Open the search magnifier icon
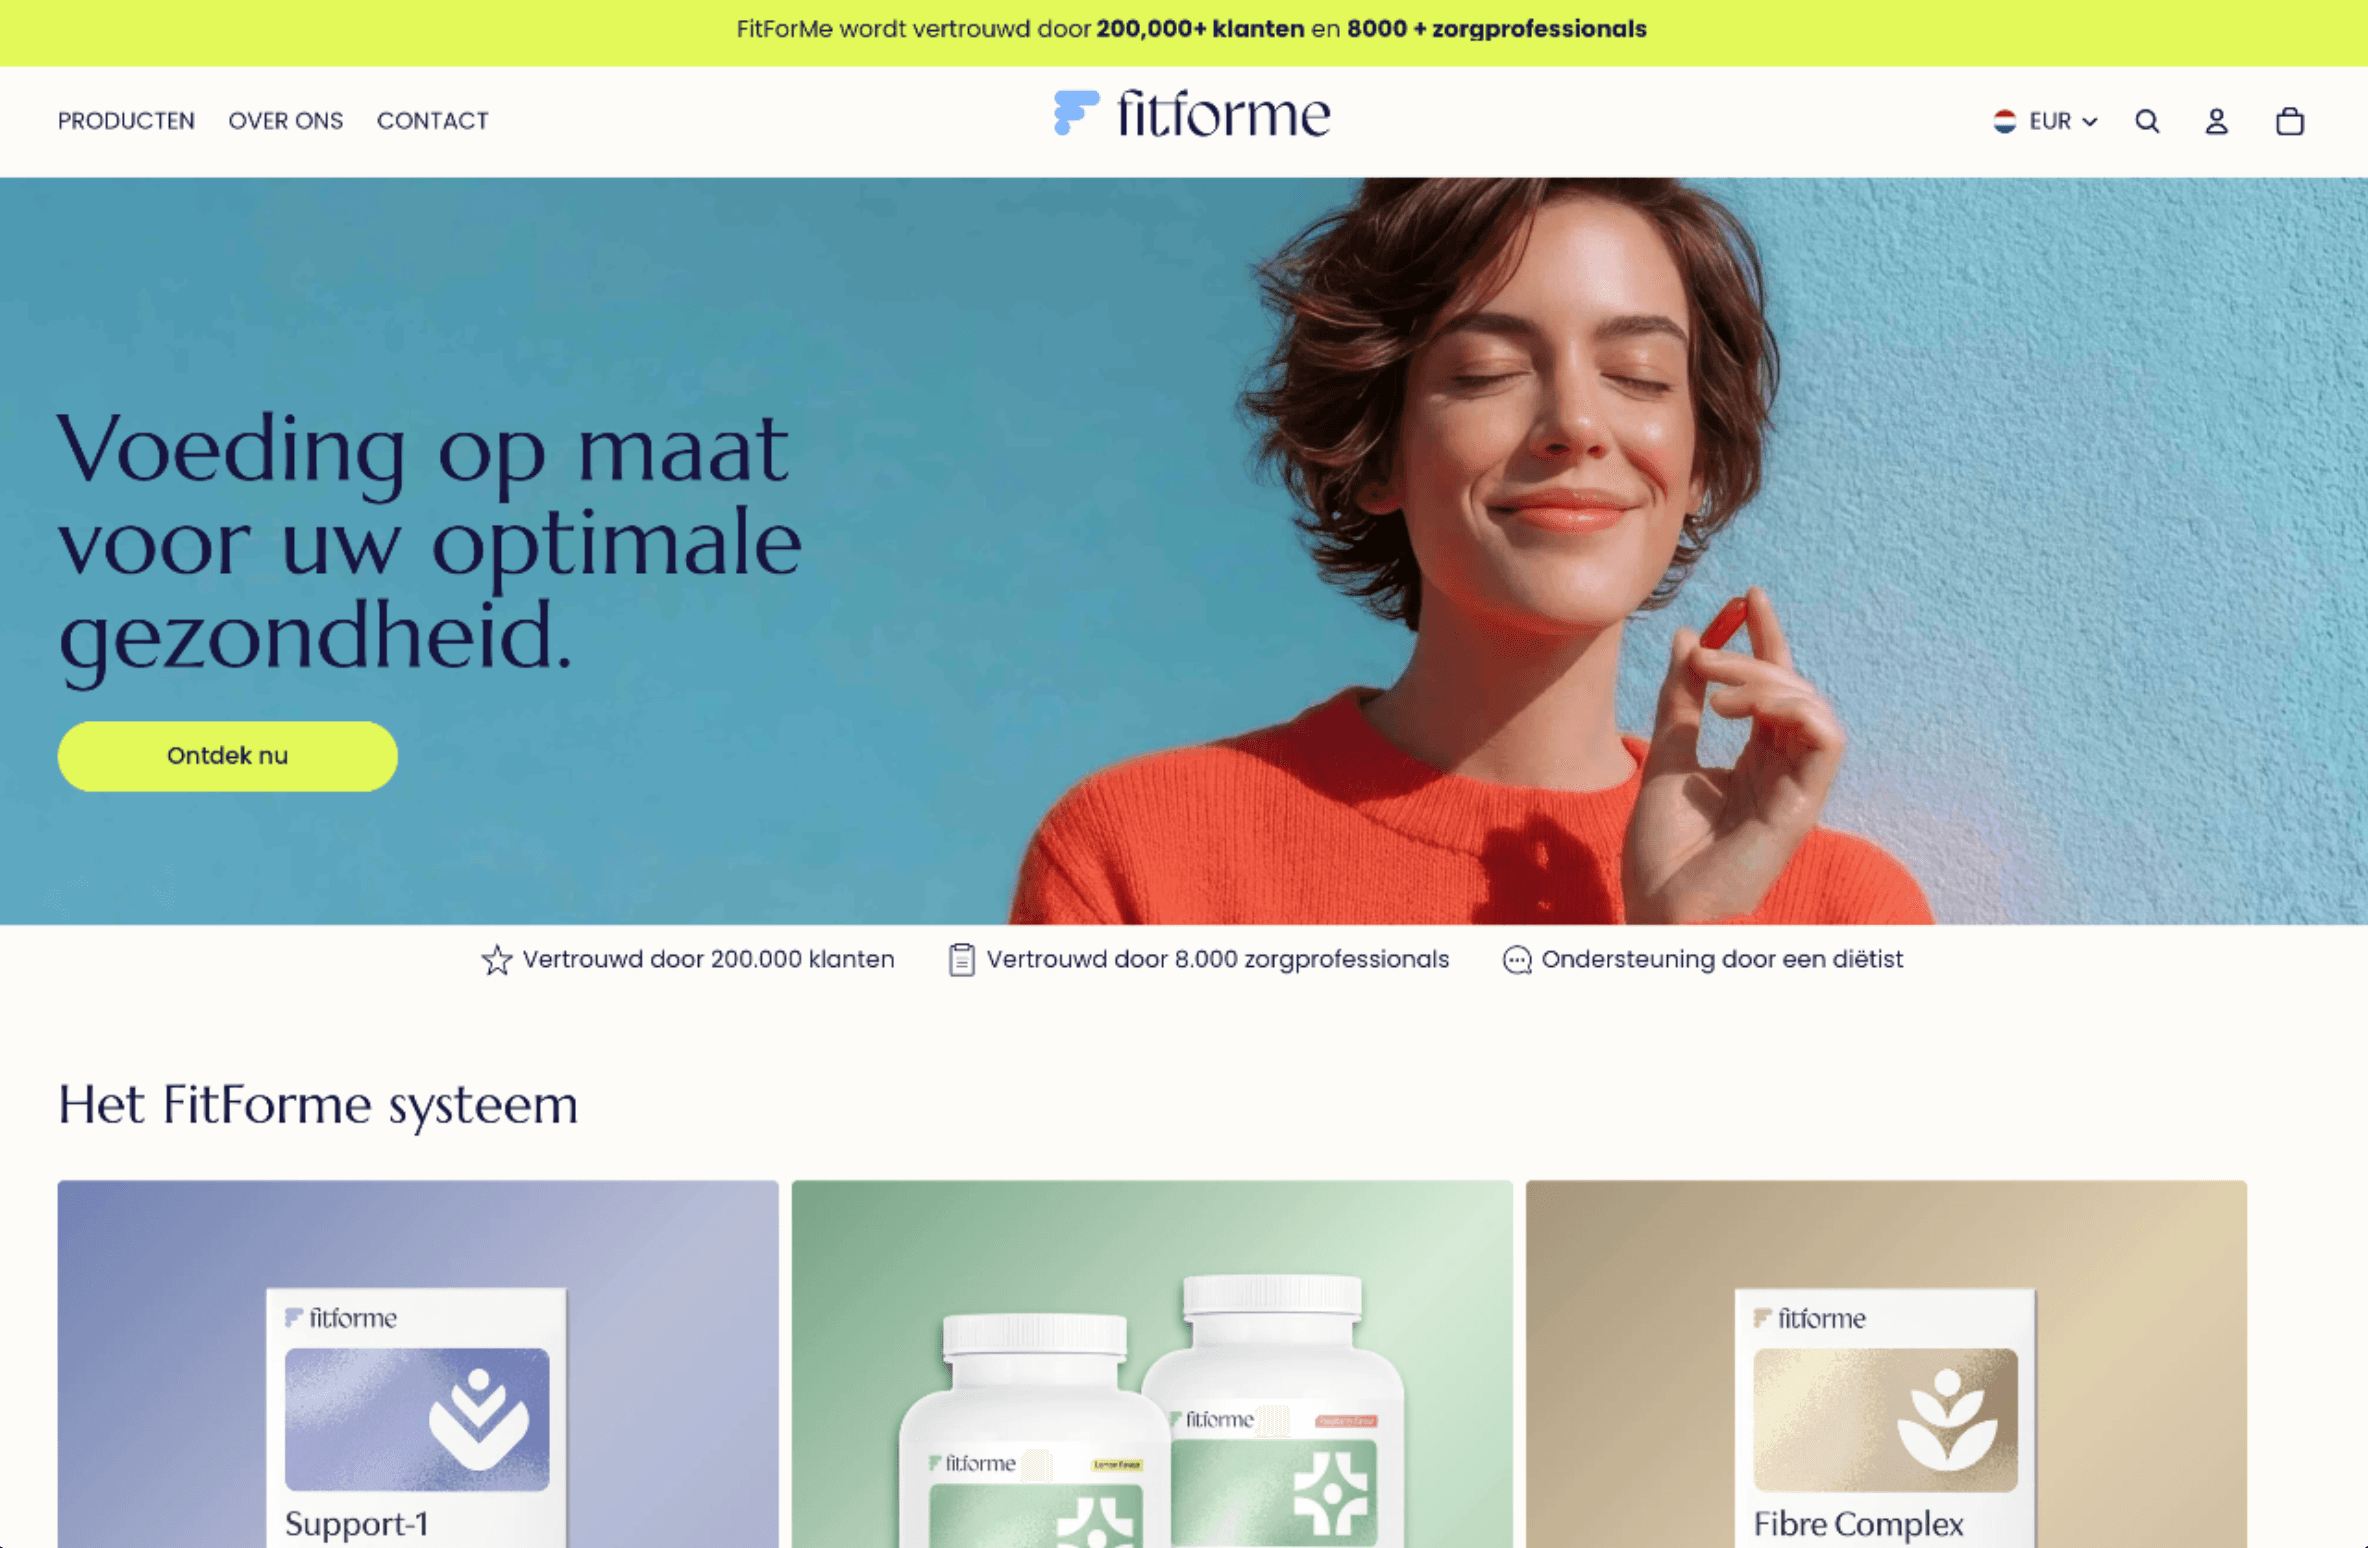The image size is (2368, 1548). point(2146,121)
